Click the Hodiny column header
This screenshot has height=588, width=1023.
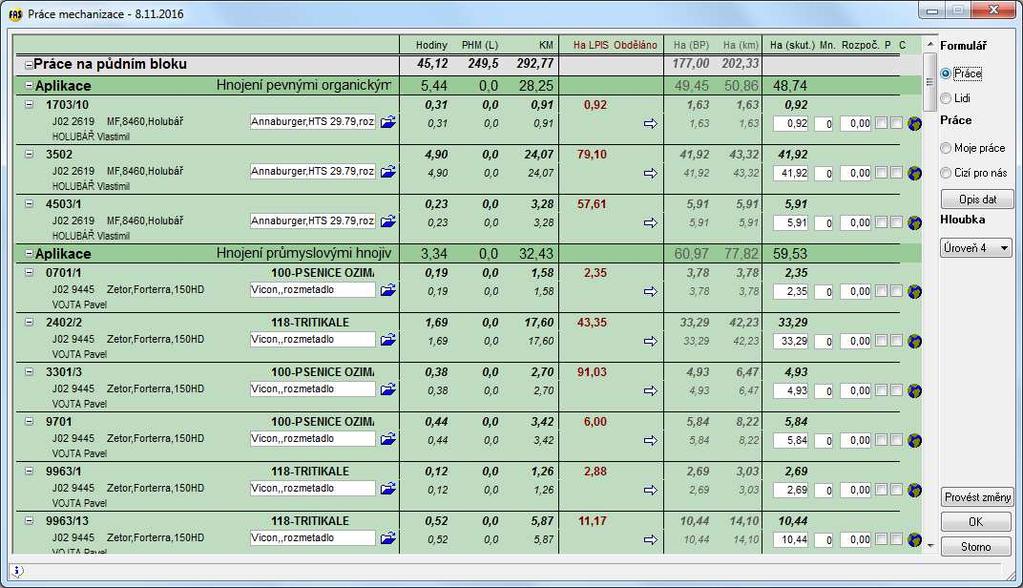click(x=431, y=45)
